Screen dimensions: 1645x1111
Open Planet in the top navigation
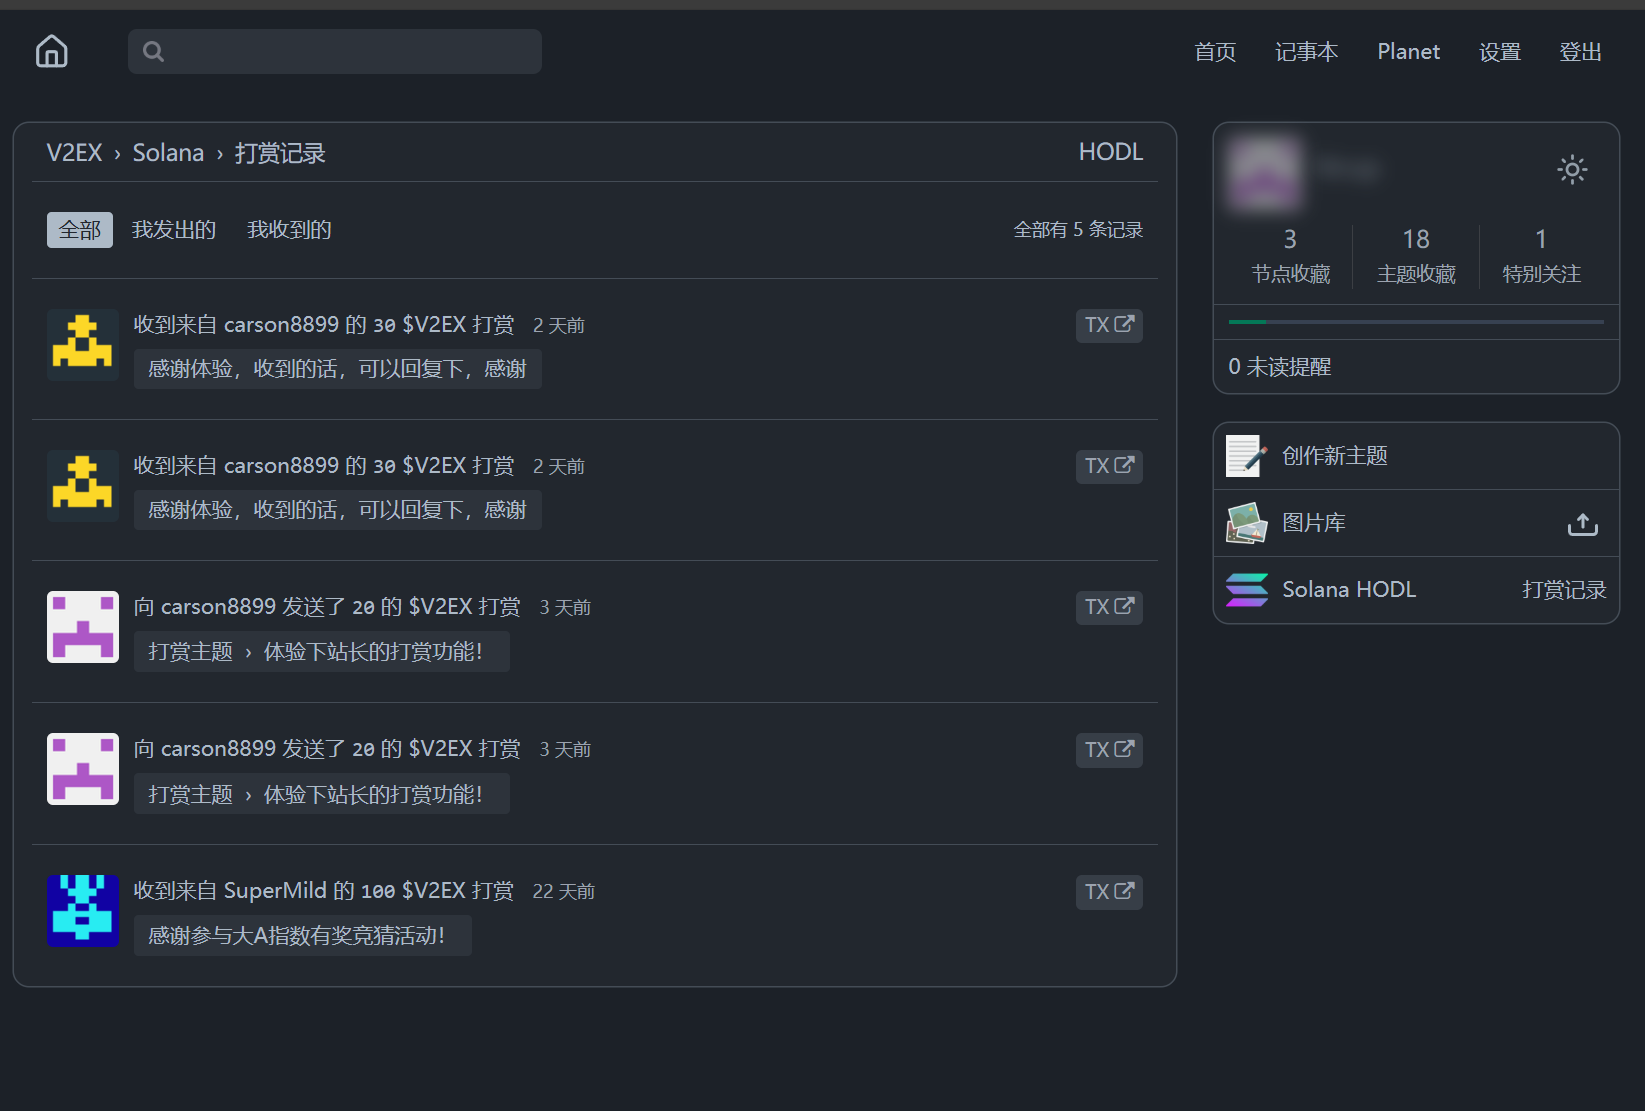pyautogui.click(x=1408, y=52)
